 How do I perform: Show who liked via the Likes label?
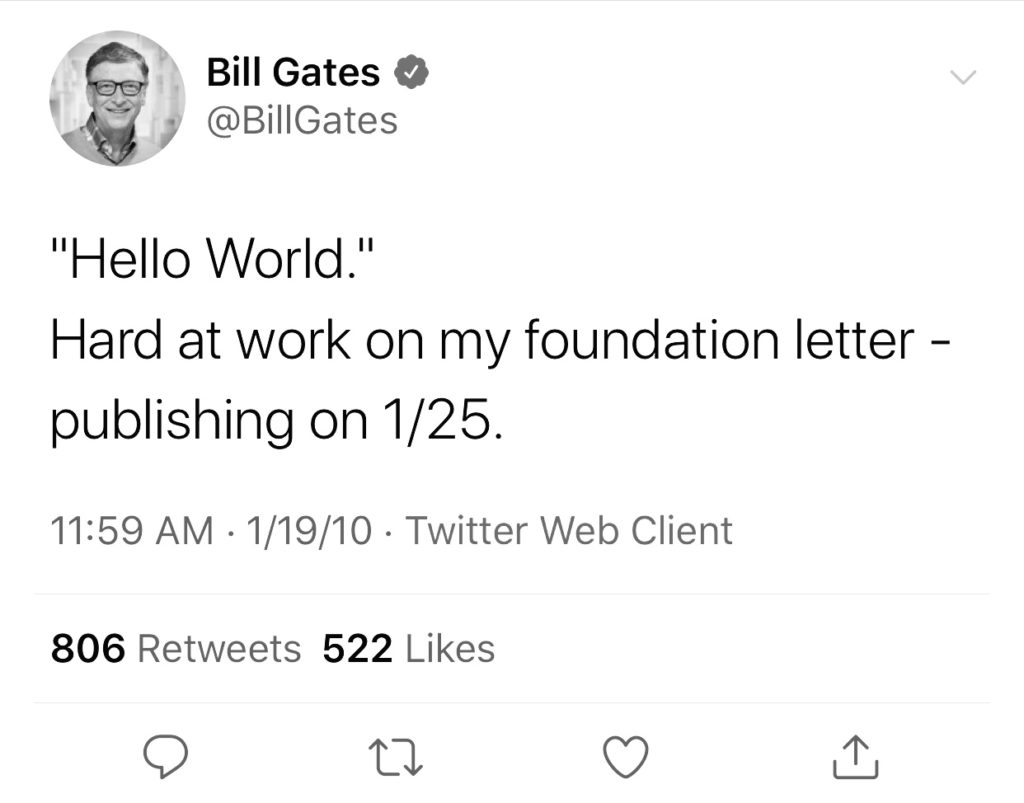click(449, 649)
